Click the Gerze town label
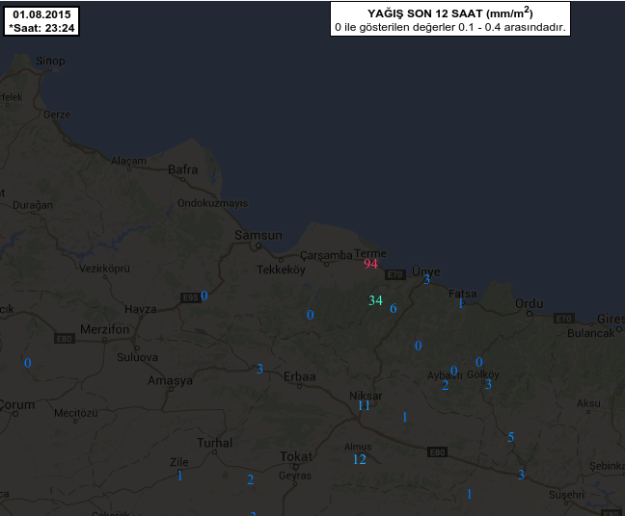 tap(57, 115)
